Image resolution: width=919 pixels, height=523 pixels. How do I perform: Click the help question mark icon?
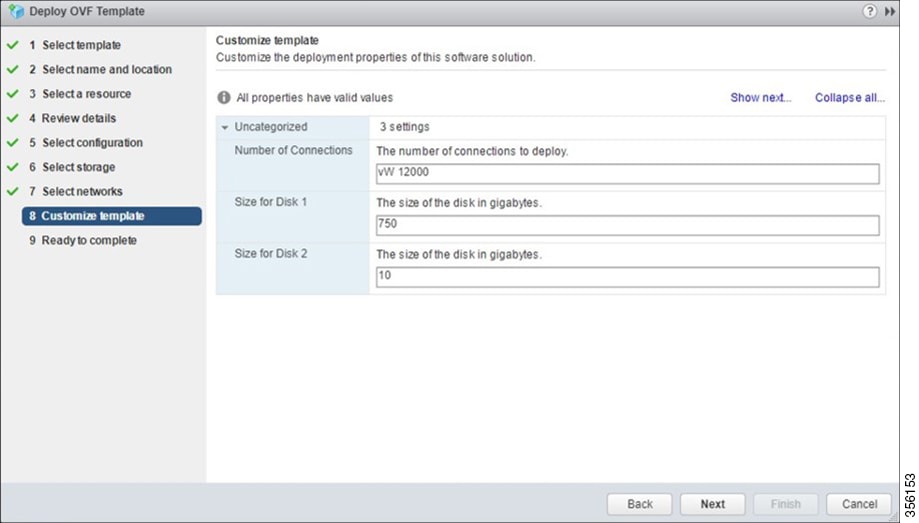pyautogui.click(x=869, y=11)
